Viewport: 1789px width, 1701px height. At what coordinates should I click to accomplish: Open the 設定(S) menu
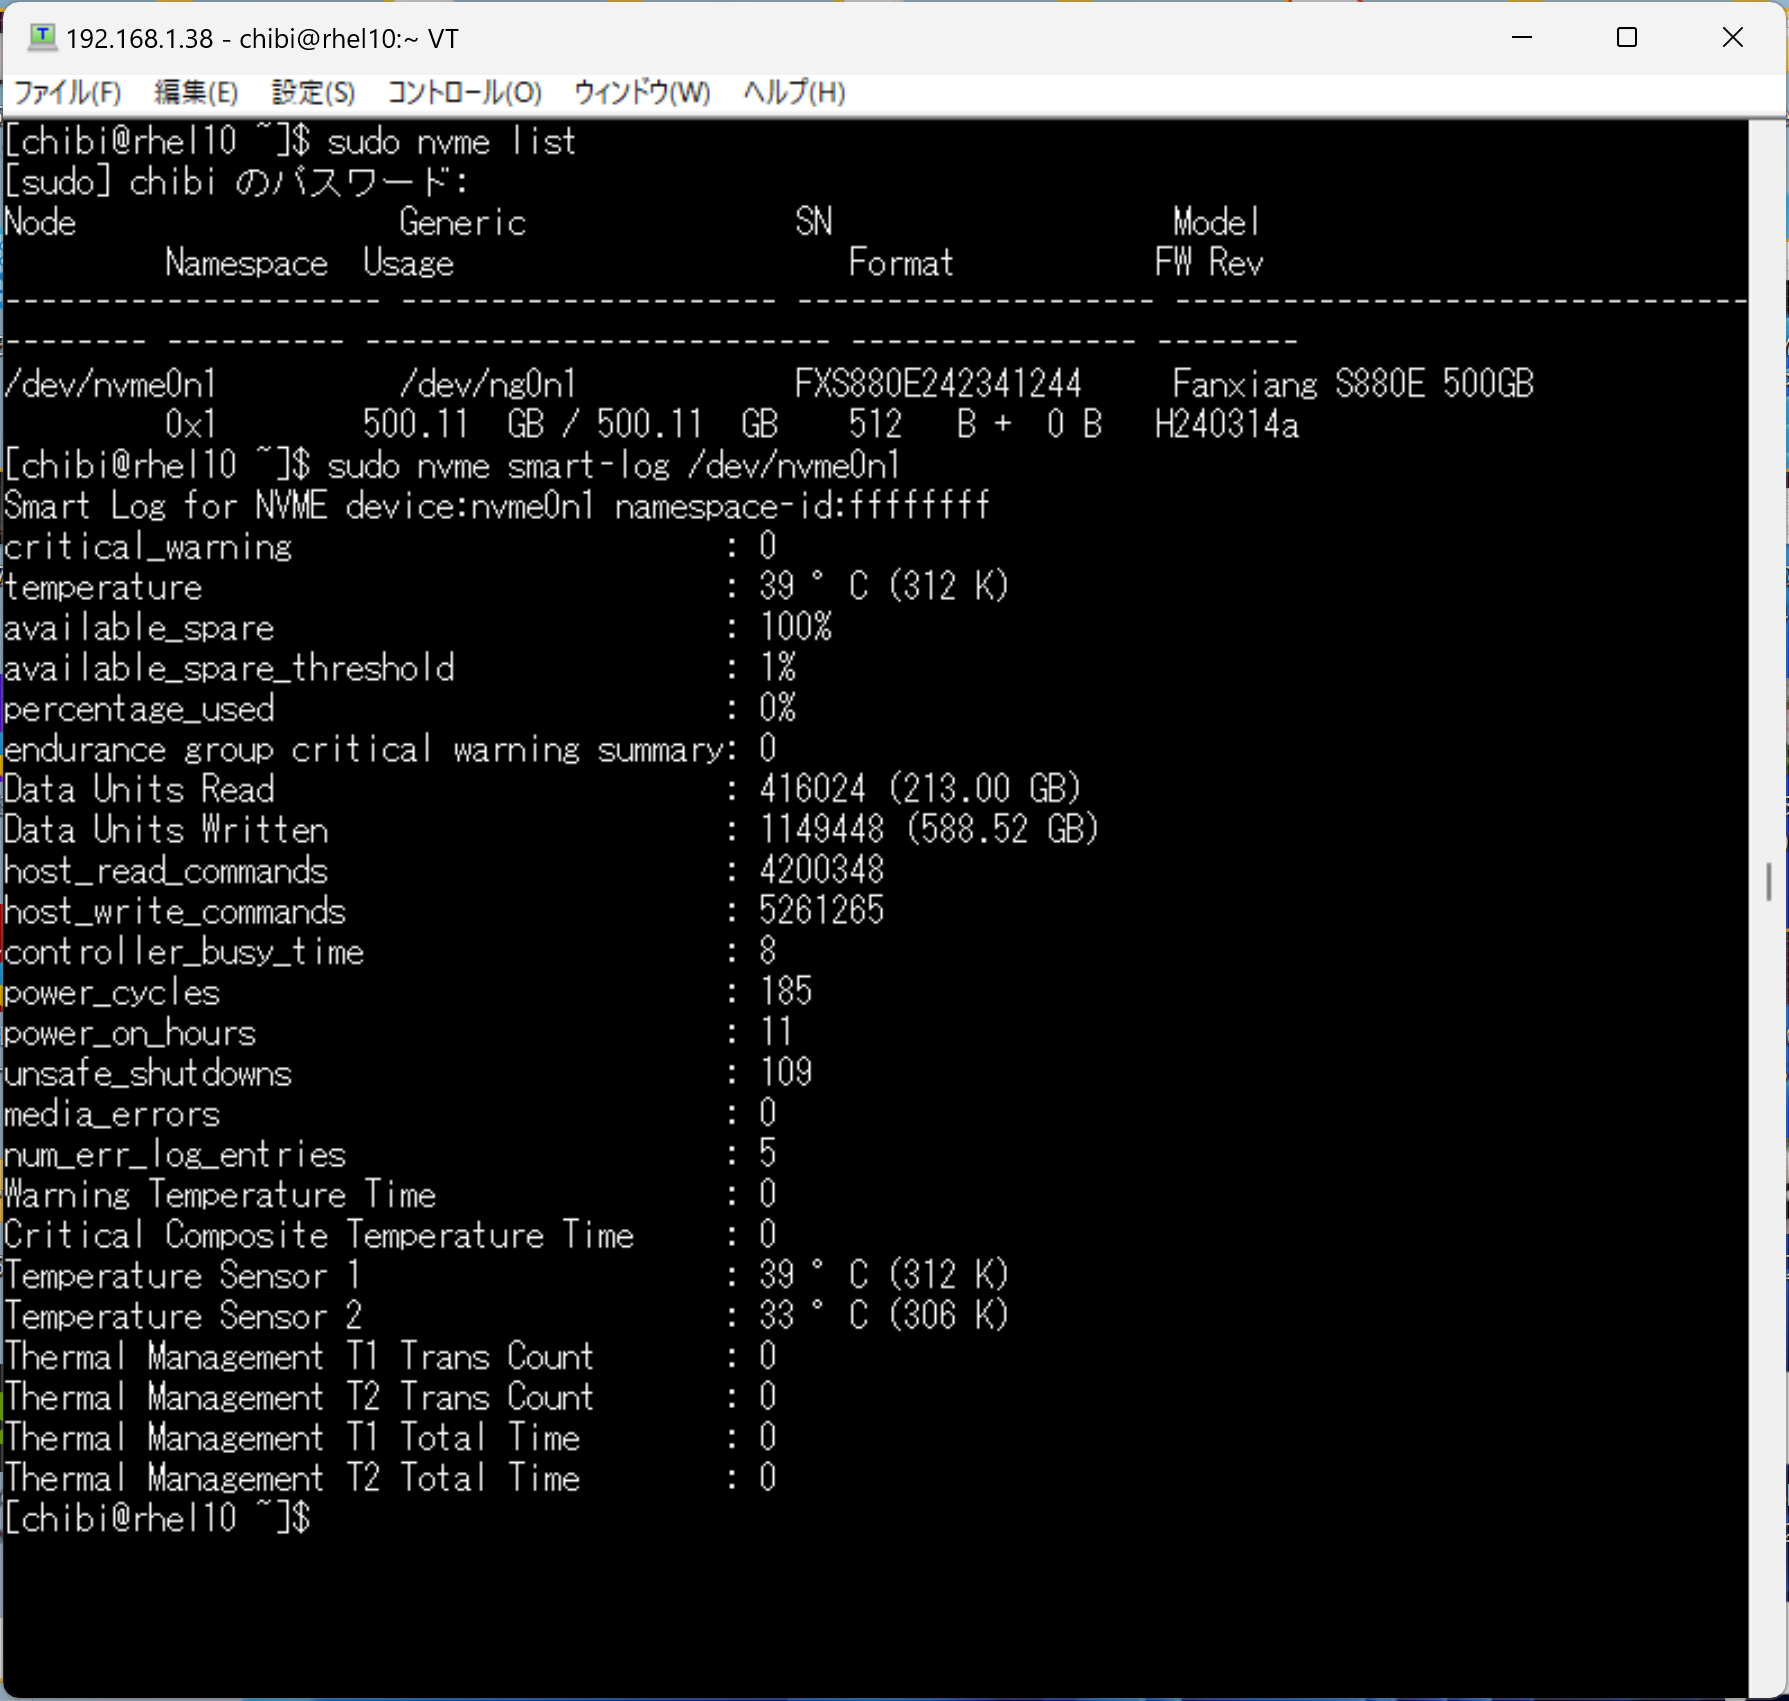pos(313,93)
